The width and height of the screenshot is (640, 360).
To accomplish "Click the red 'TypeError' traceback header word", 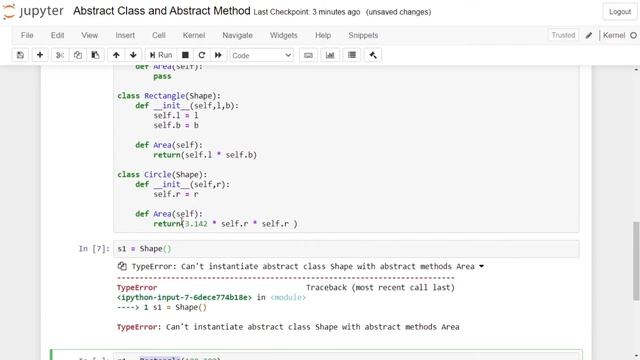I will click(137, 288).
